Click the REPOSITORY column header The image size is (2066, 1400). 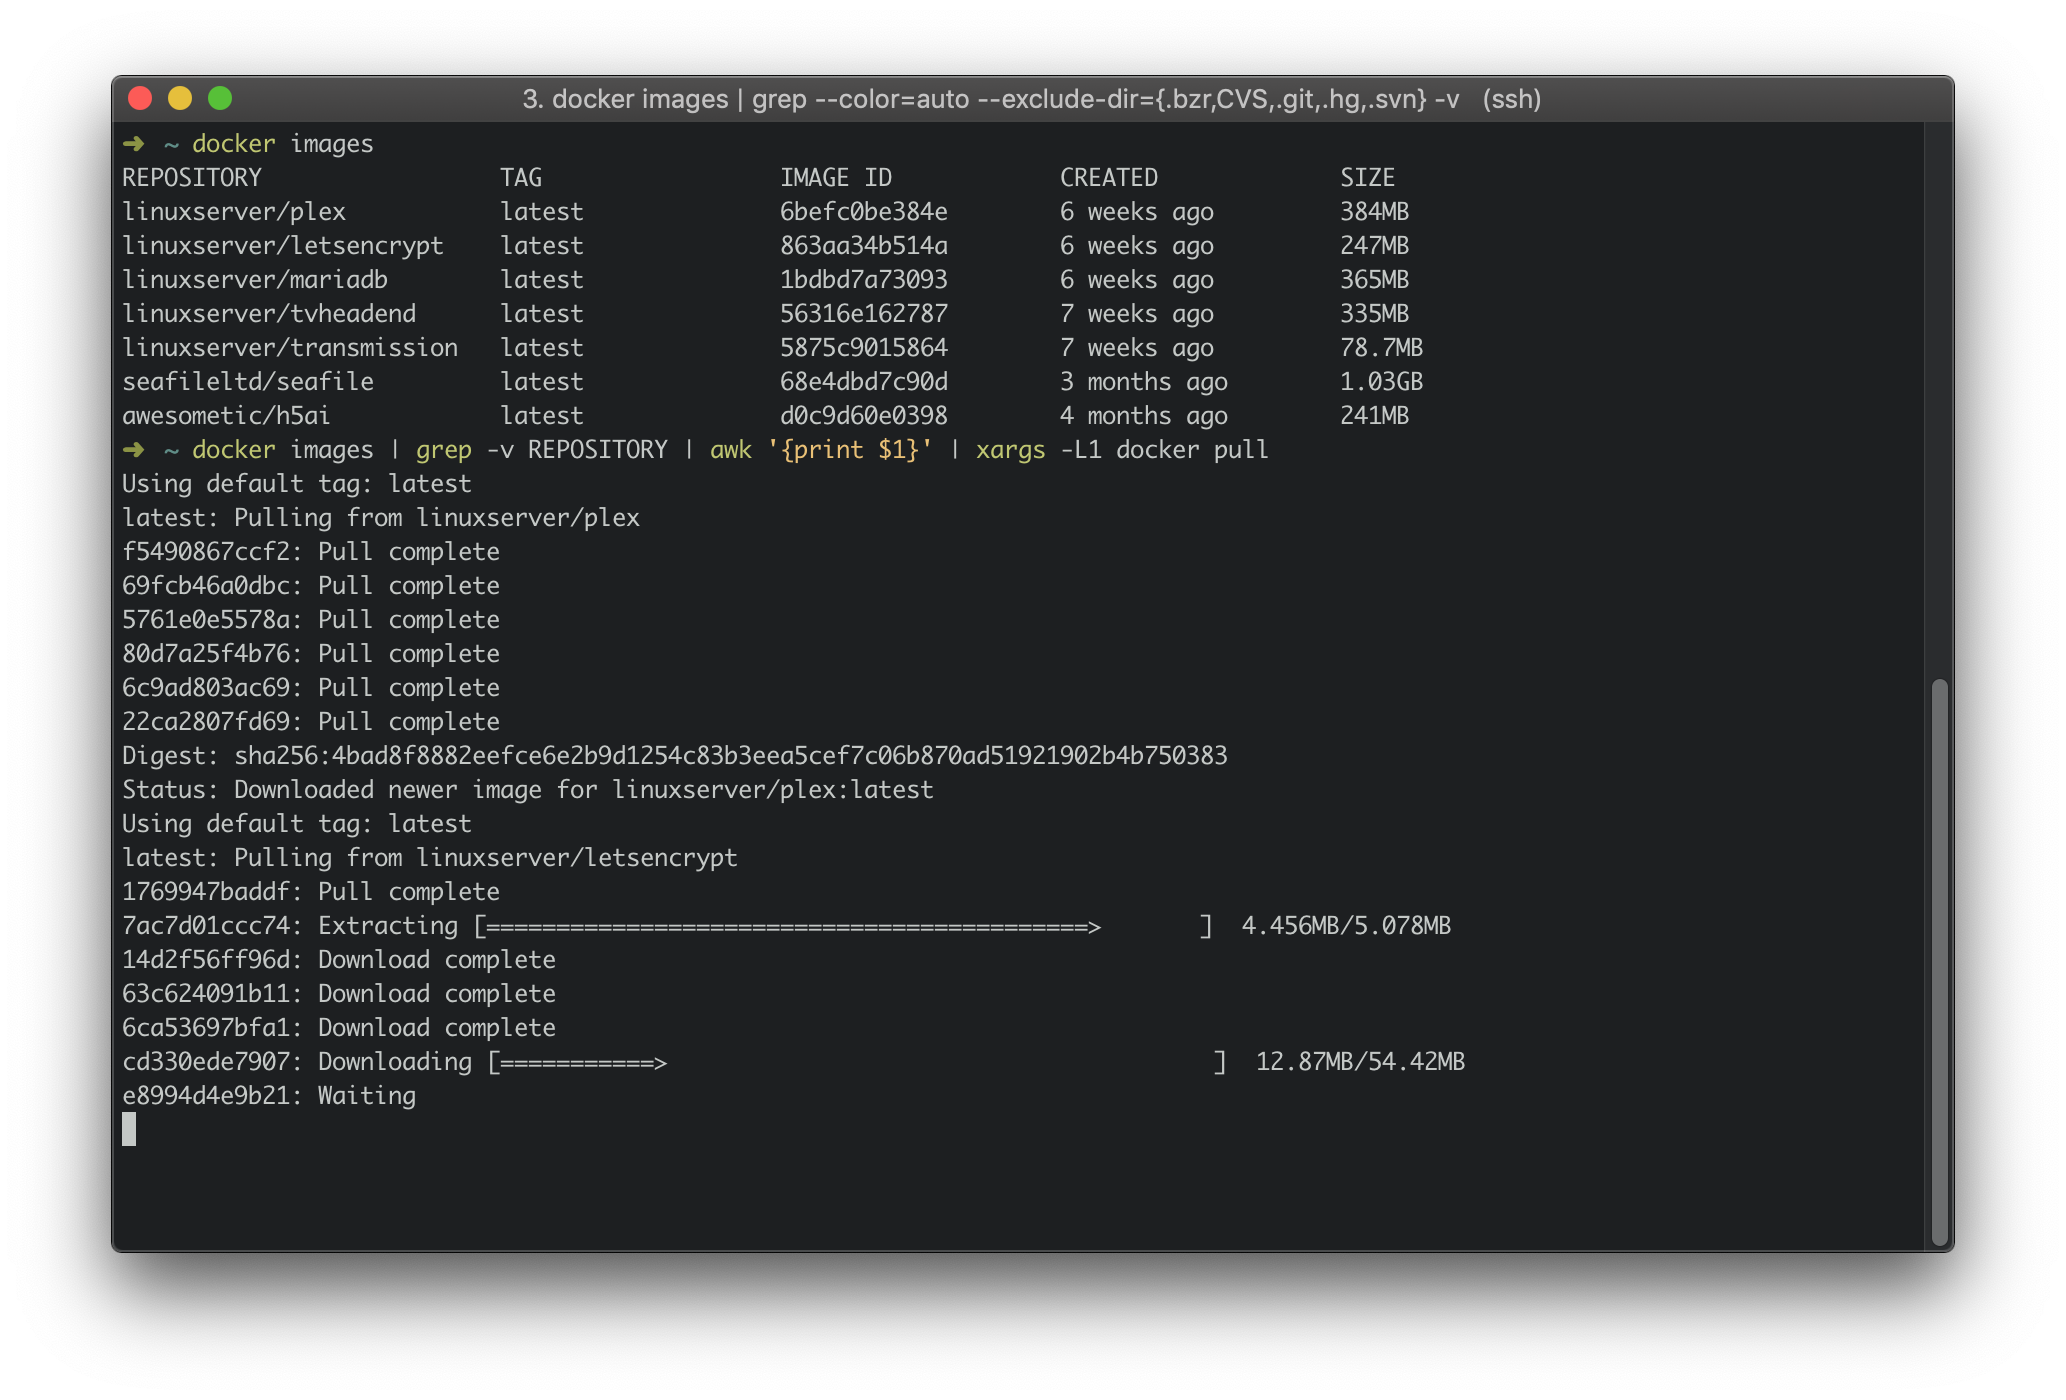192,178
